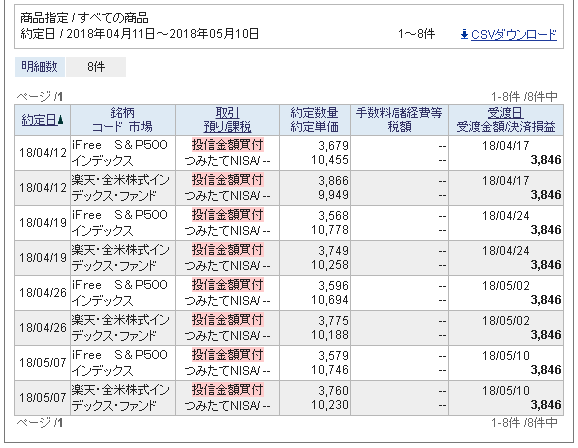This screenshot has height=448, width=578.
Task: Click the sort arrow icon next to 約定日
Action: [x=60, y=120]
